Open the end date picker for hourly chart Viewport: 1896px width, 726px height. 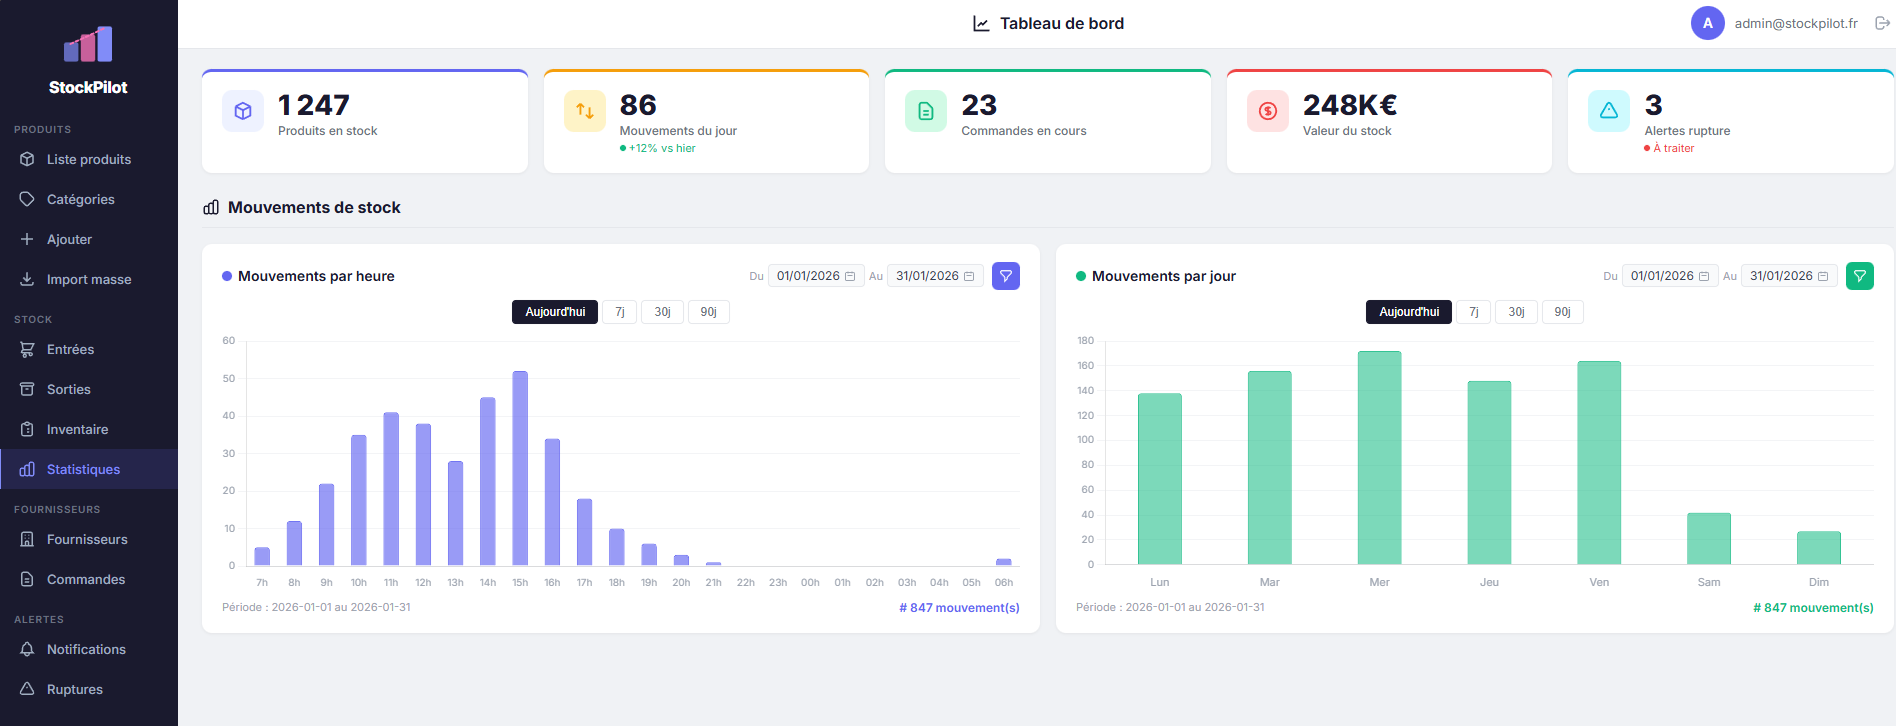(934, 276)
